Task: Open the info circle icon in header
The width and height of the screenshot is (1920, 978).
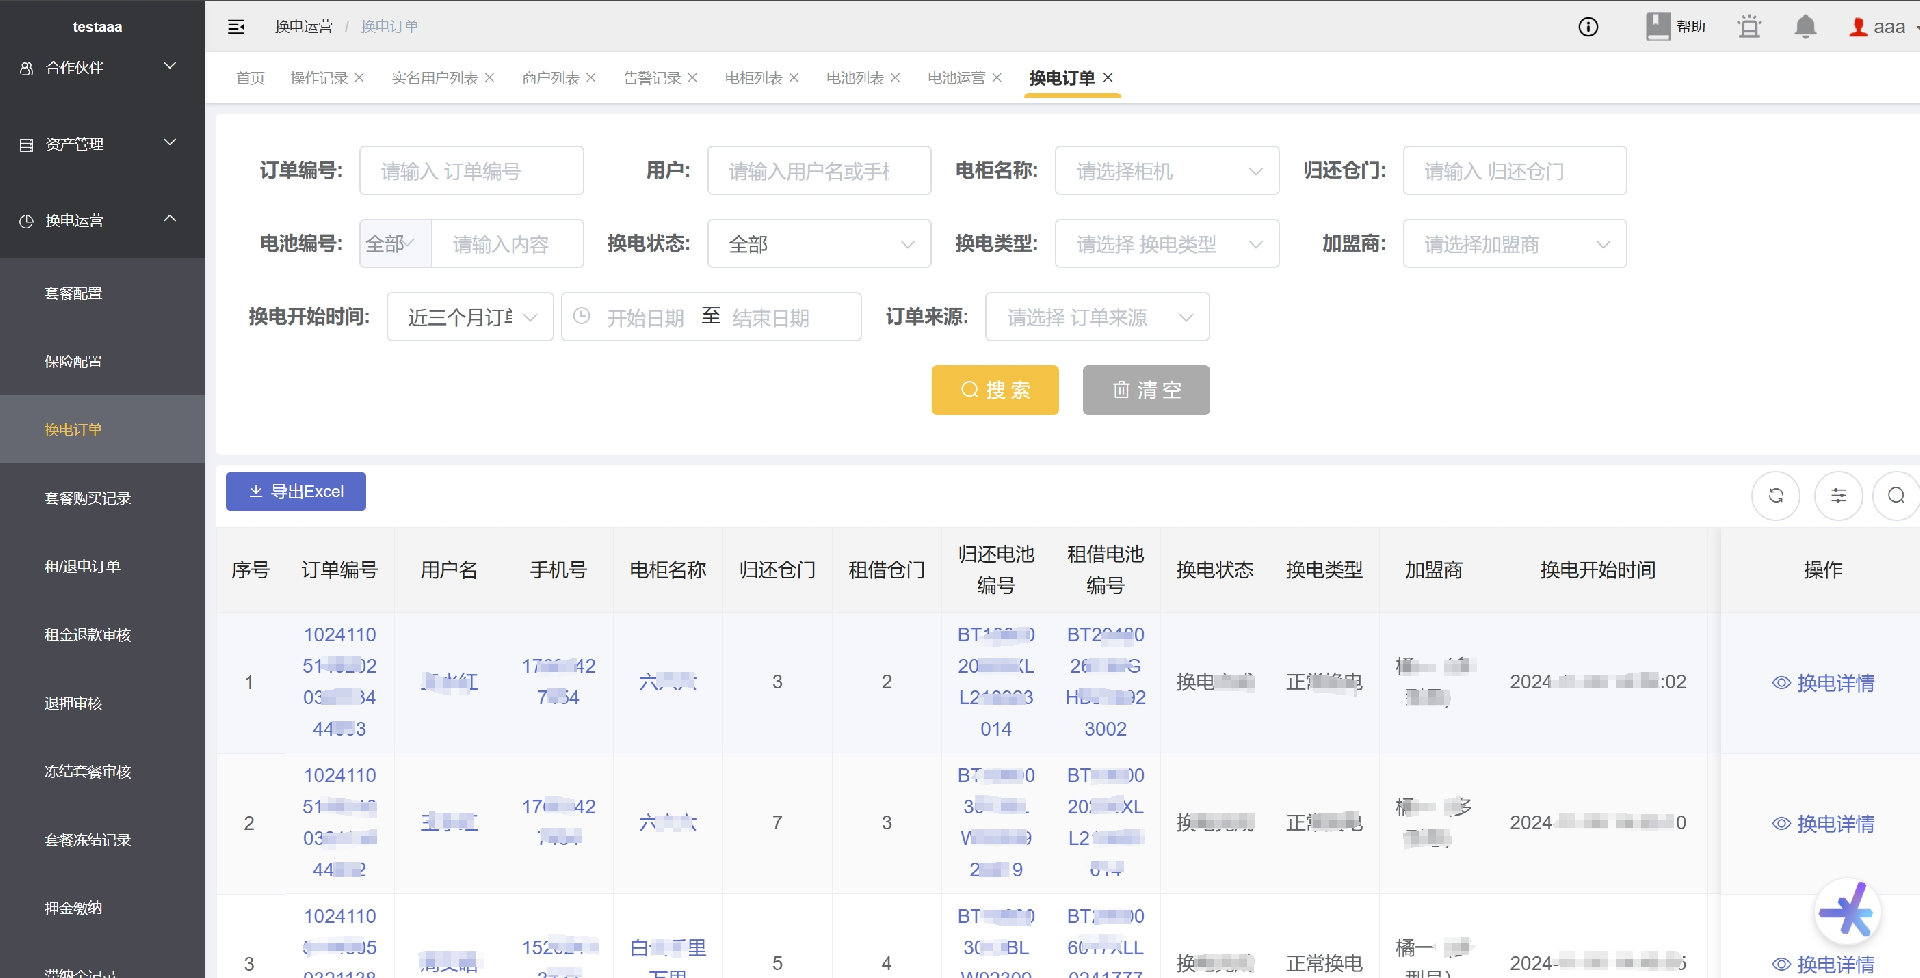Action: [x=1588, y=27]
